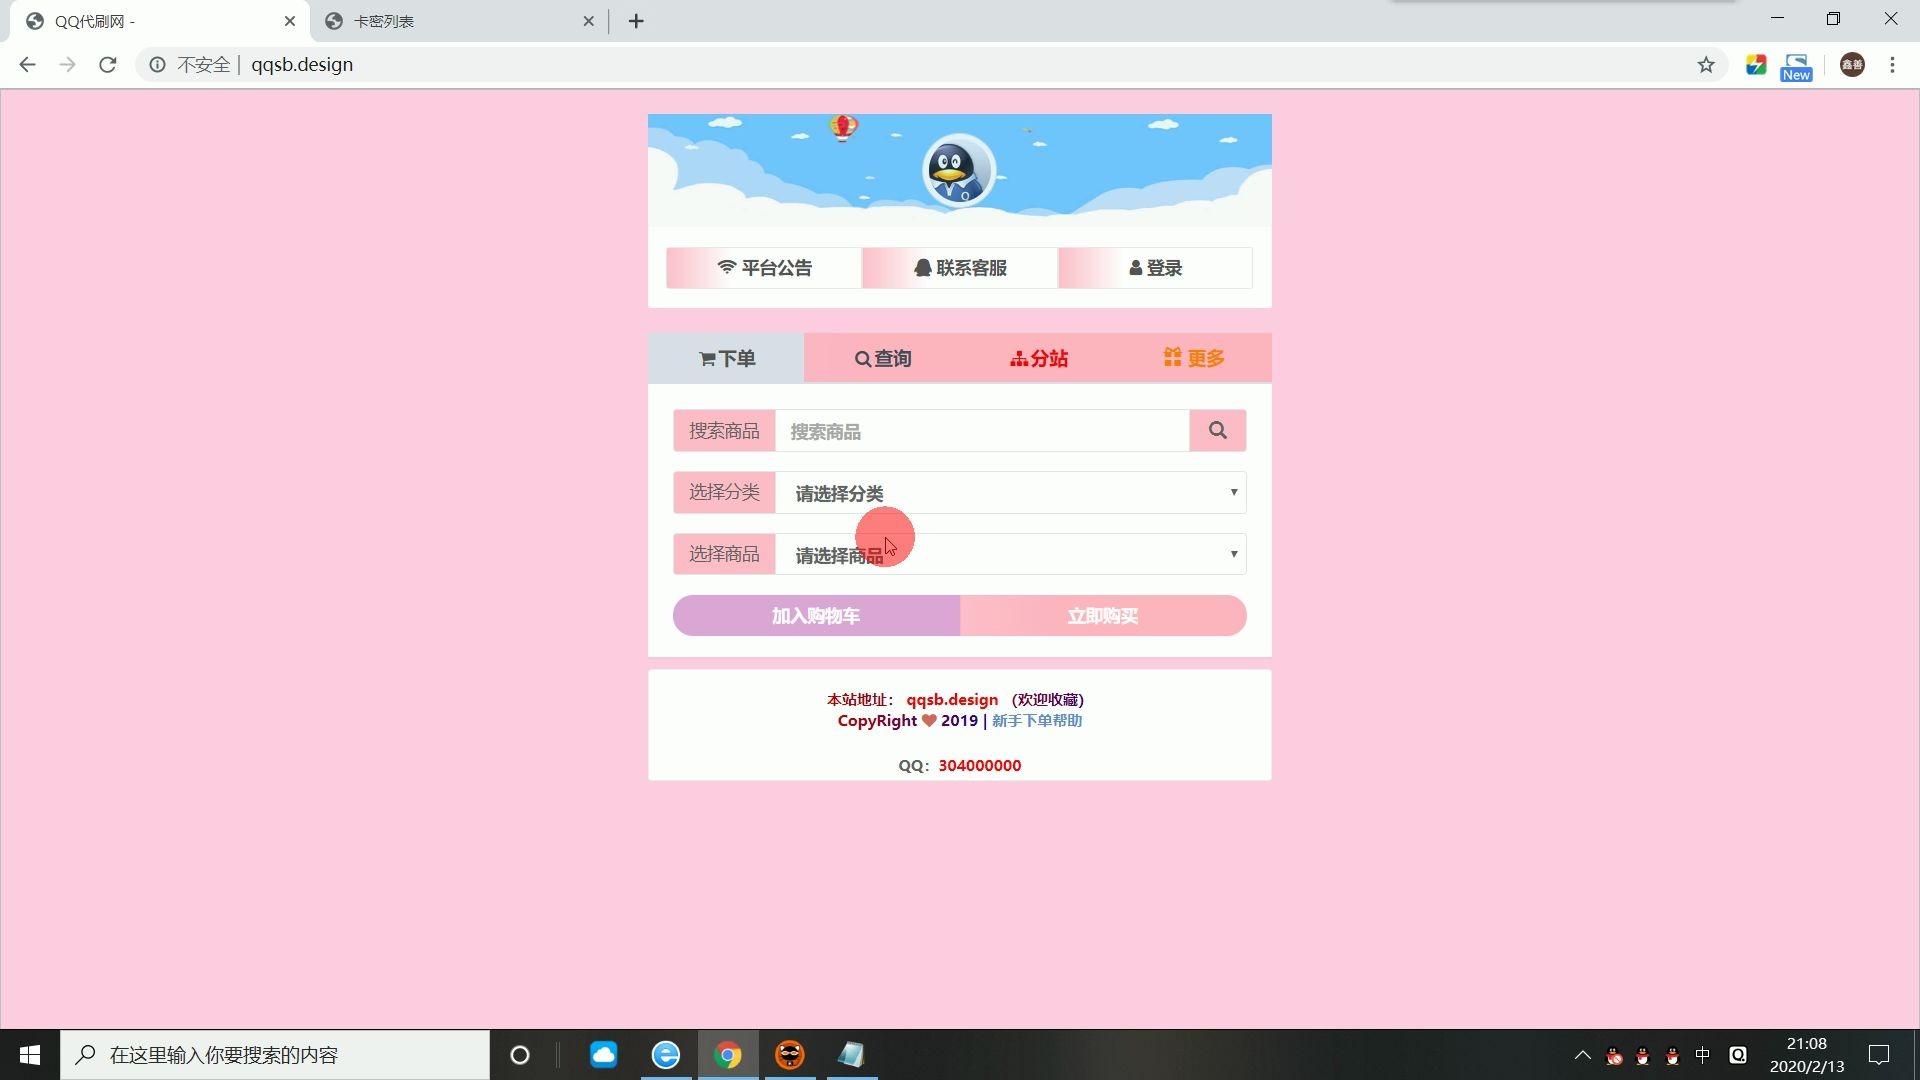This screenshot has width=1920, height=1080.
Task: Click the qqsb.design site address link
Action: click(x=952, y=699)
